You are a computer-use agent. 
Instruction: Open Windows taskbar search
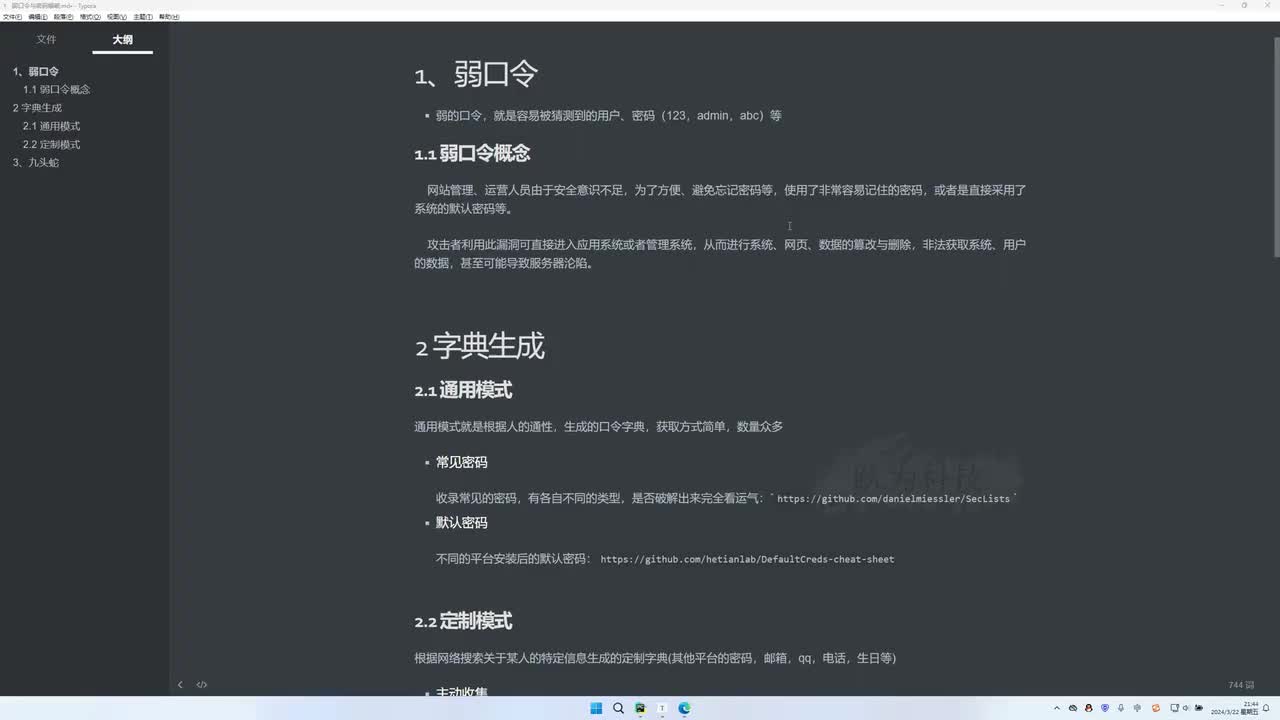click(x=618, y=708)
